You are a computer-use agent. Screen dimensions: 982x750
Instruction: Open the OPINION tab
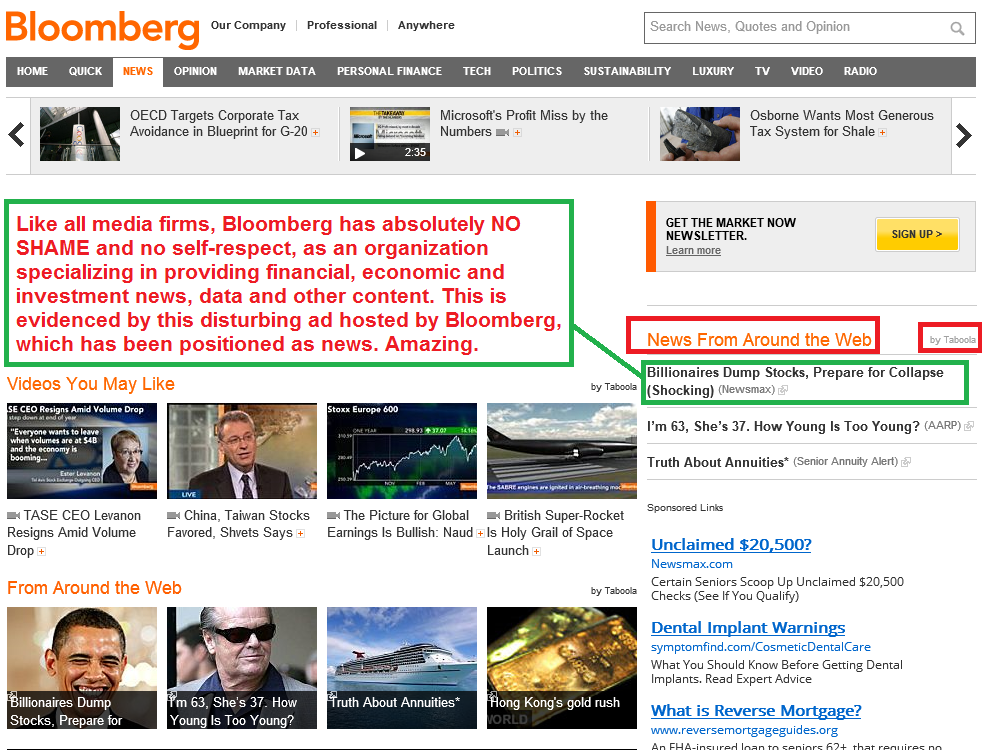click(x=195, y=71)
